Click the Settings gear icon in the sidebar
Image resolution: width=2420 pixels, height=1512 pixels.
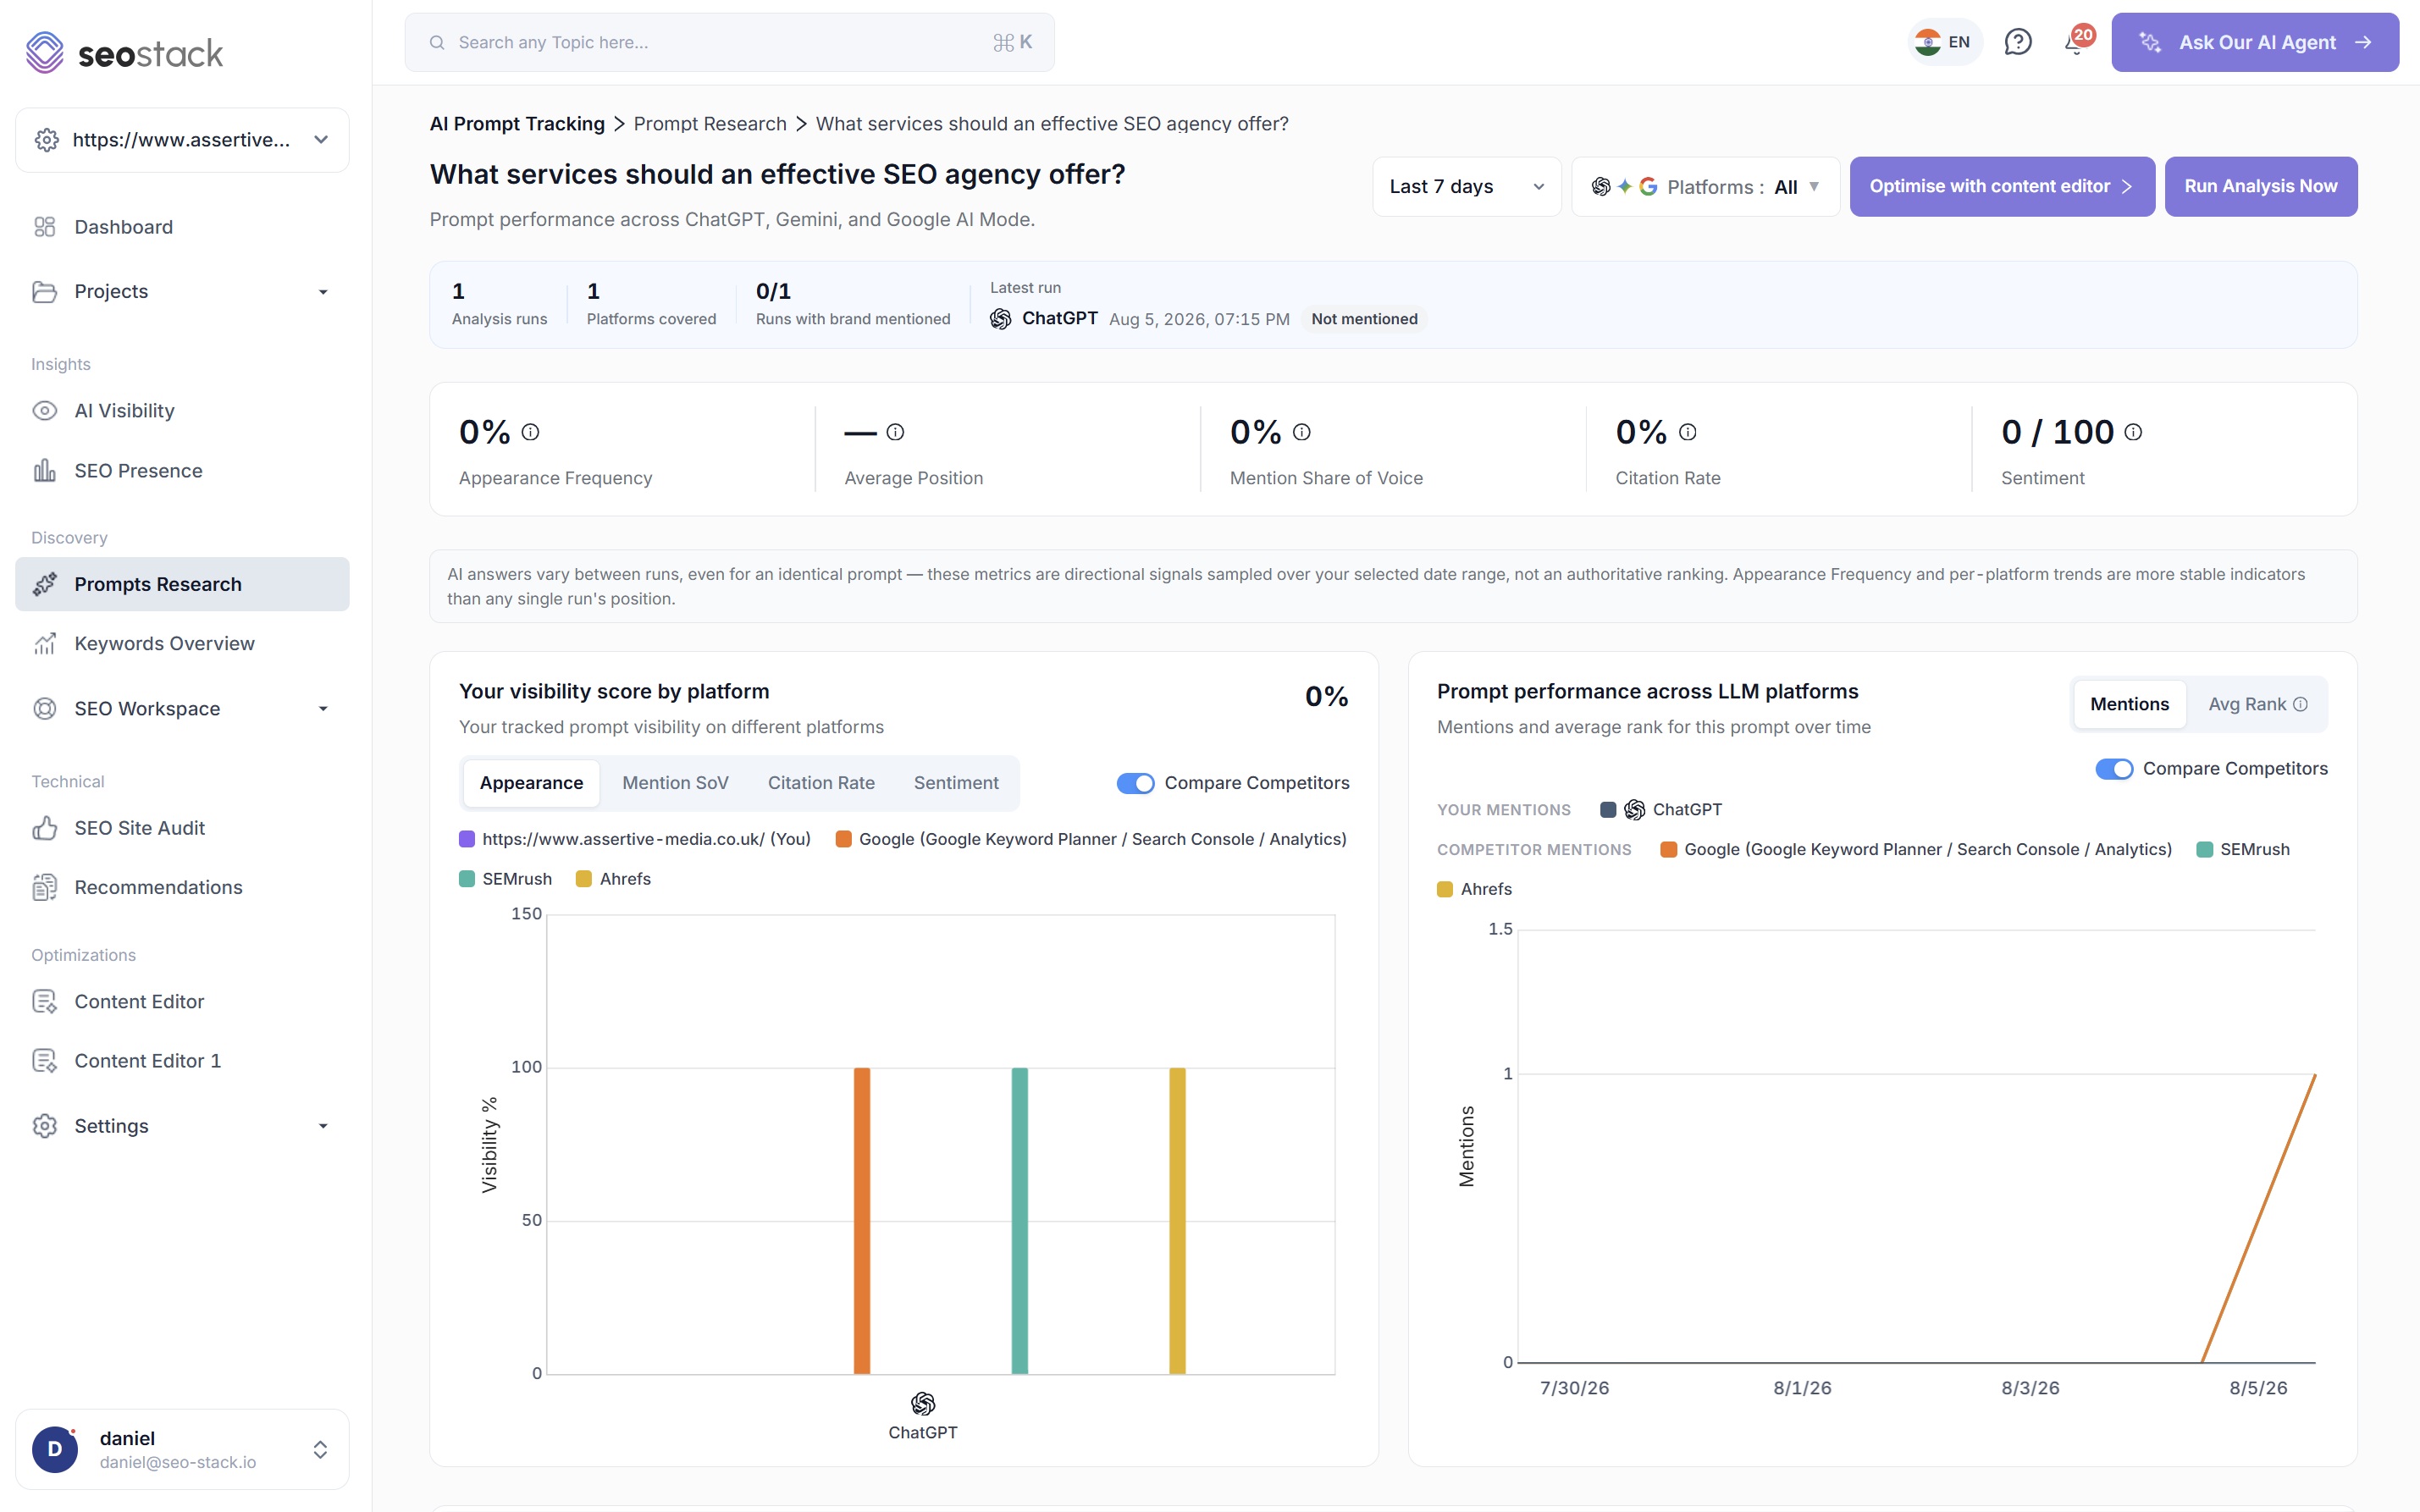(x=45, y=1126)
